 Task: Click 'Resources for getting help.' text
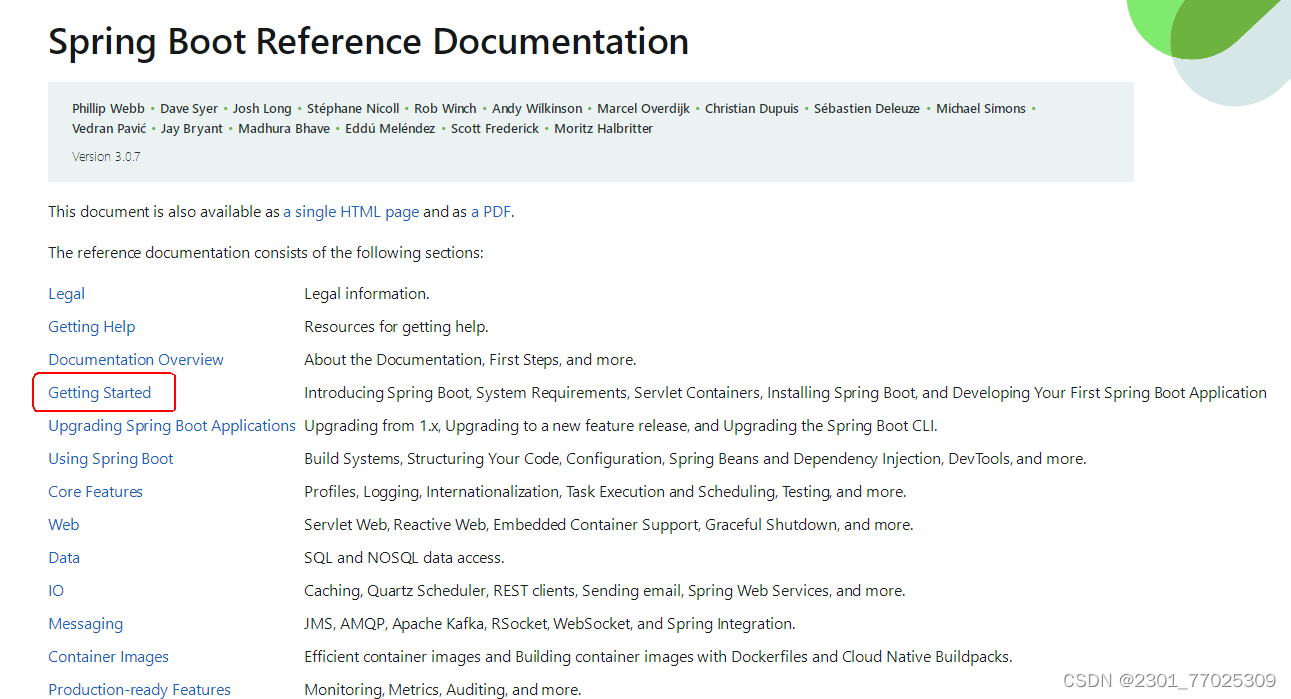point(396,327)
